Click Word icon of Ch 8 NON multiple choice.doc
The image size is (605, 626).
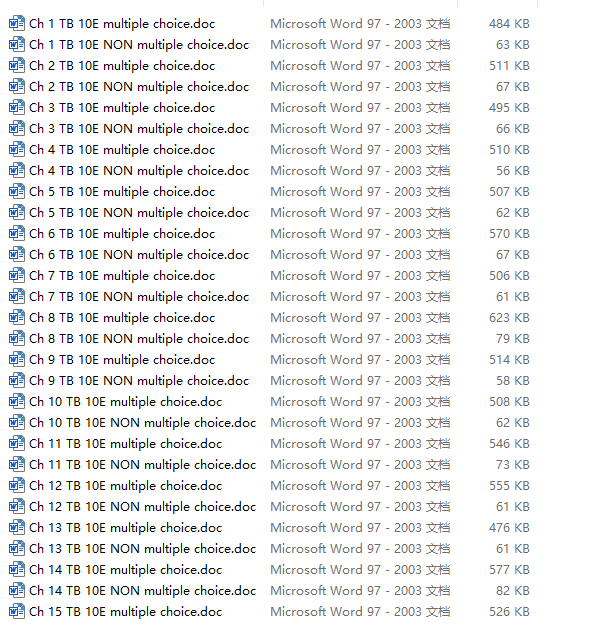tap(16, 339)
